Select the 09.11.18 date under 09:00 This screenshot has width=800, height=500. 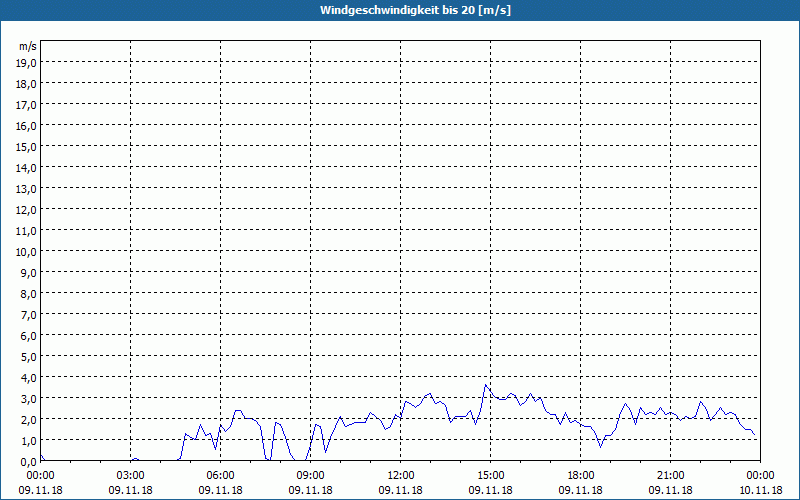(x=310, y=490)
